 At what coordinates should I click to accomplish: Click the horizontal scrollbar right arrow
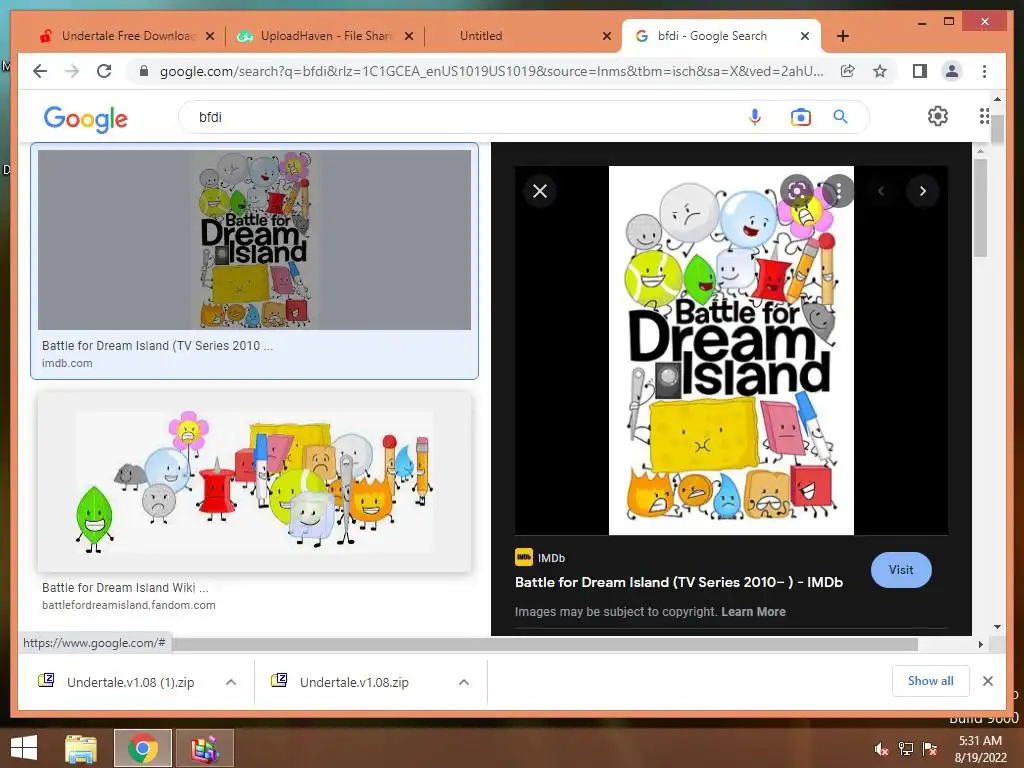click(x=980, y=645)
